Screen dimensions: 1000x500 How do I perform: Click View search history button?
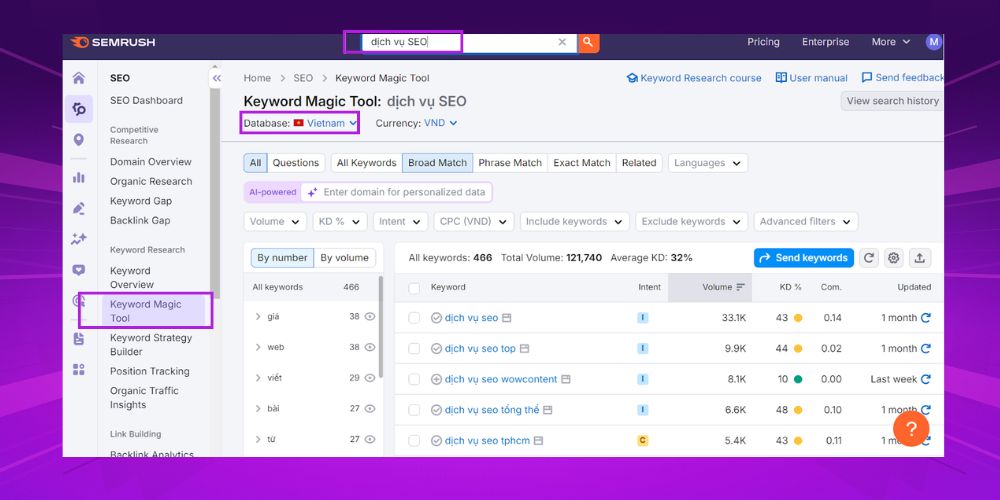[892, 101]
